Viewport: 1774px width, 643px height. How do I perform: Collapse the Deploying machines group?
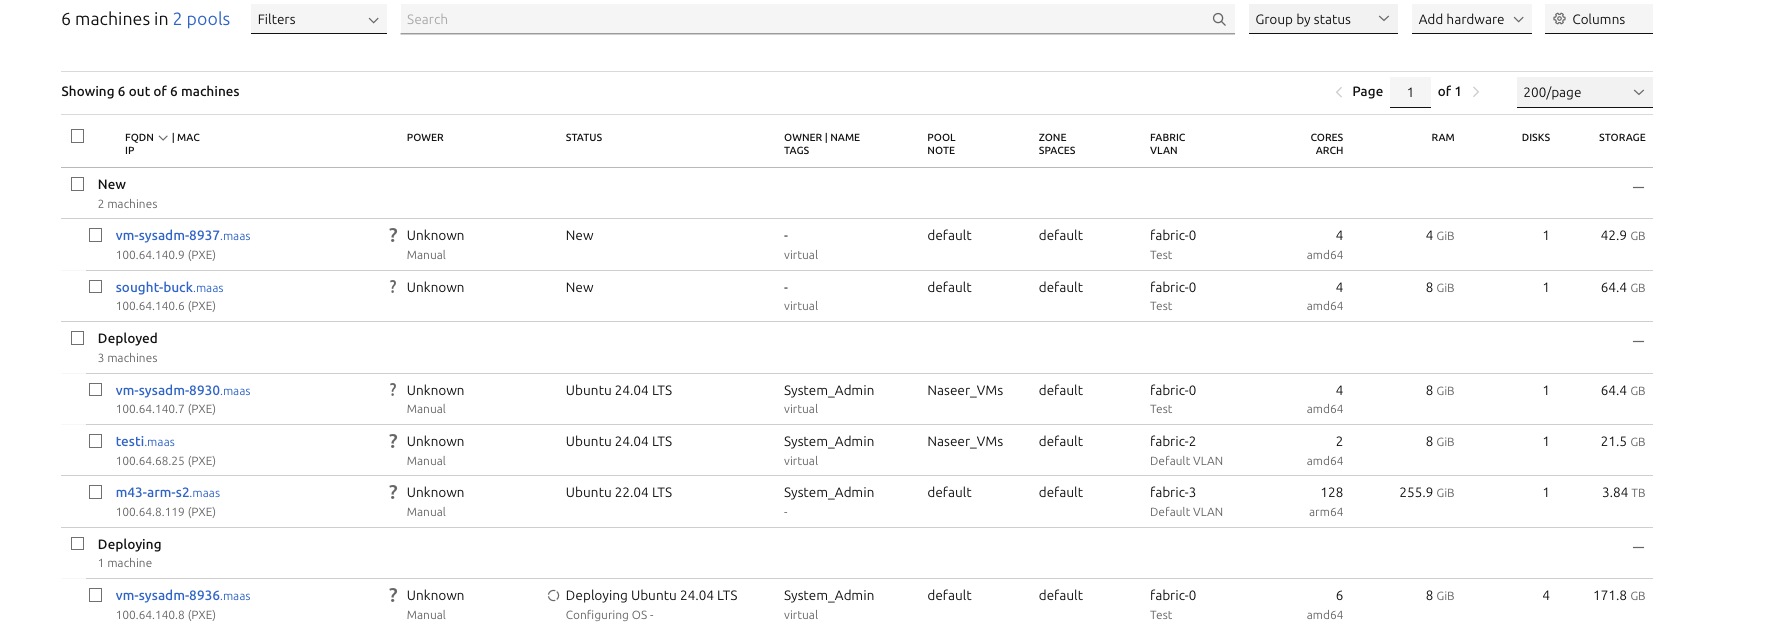(x=1638, y=547)
